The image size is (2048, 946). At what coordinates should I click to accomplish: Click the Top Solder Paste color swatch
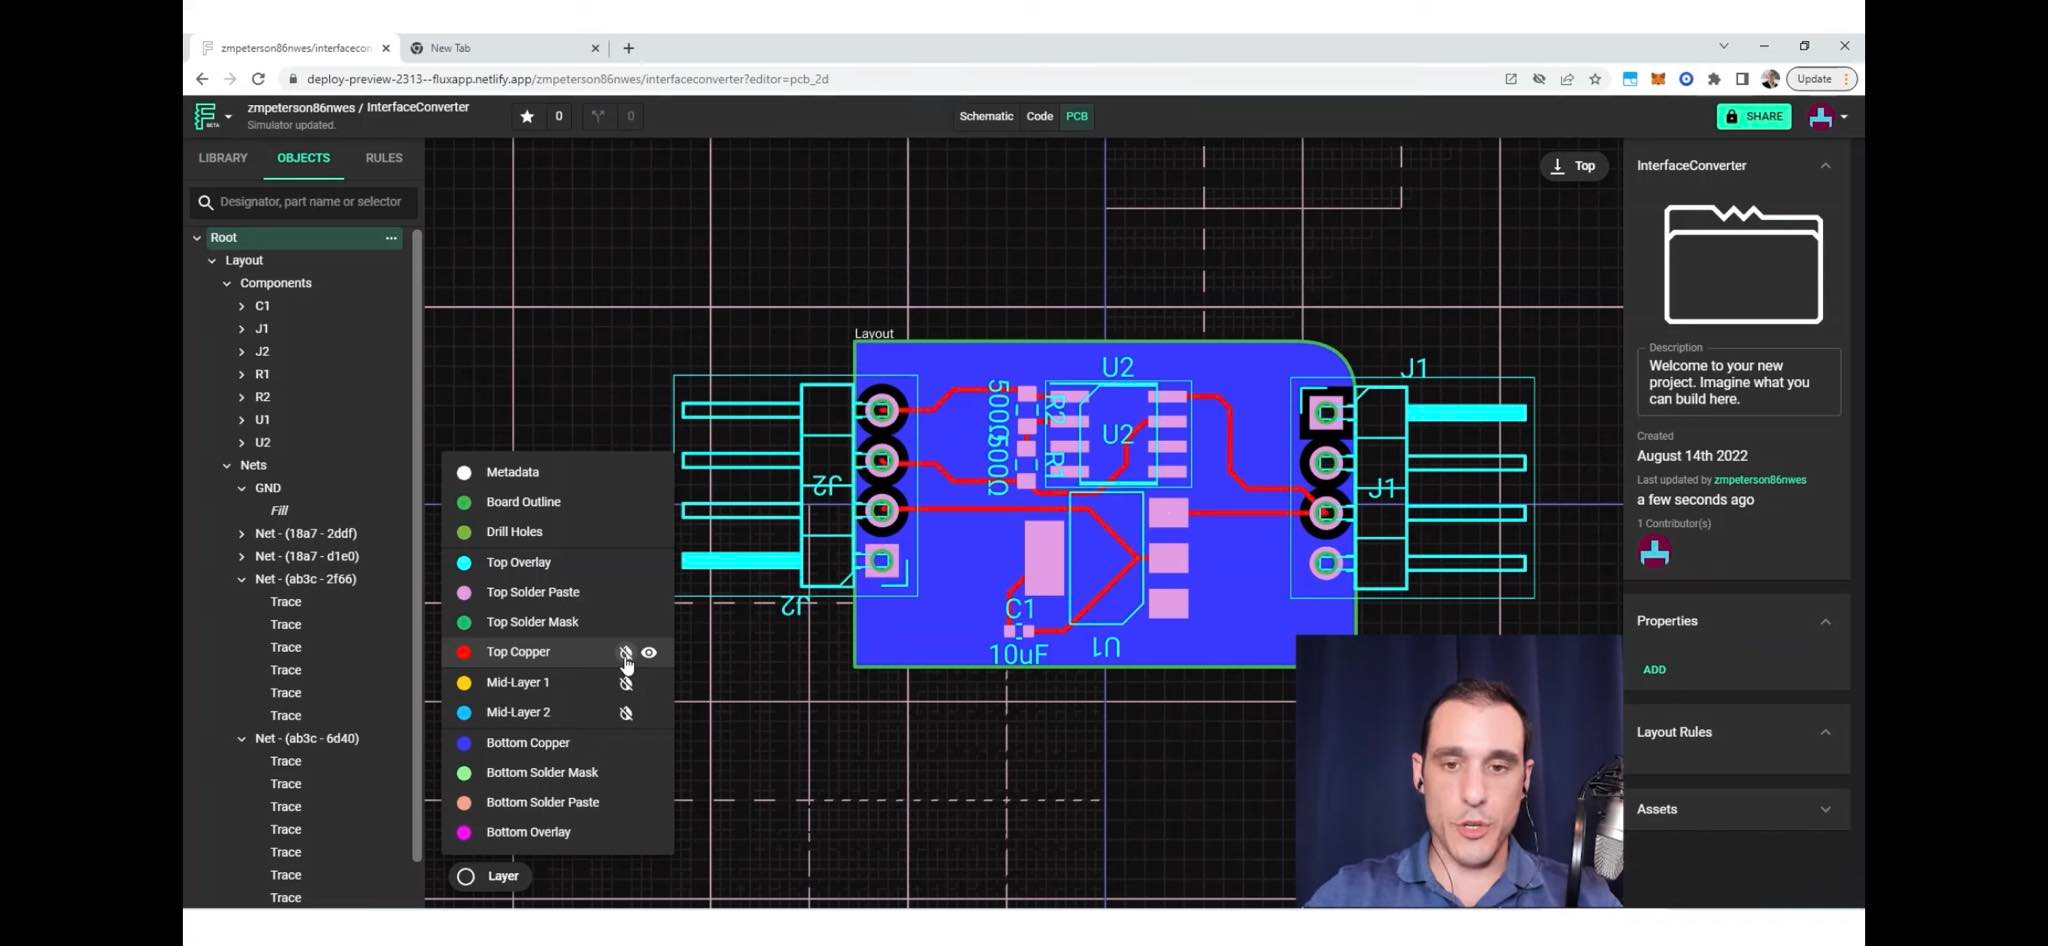[x=464, y=592]
